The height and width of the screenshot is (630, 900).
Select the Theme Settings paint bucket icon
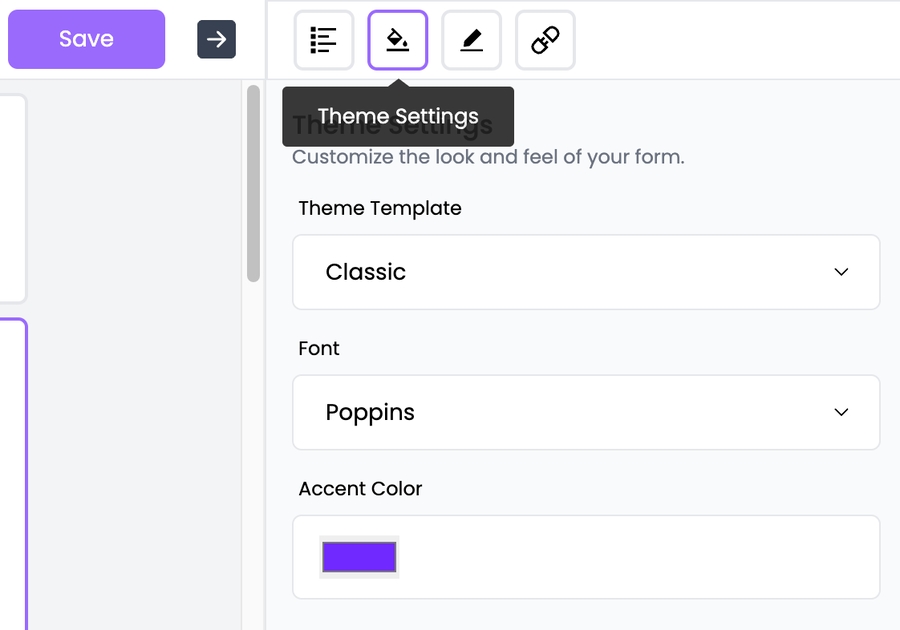[397, 40]
